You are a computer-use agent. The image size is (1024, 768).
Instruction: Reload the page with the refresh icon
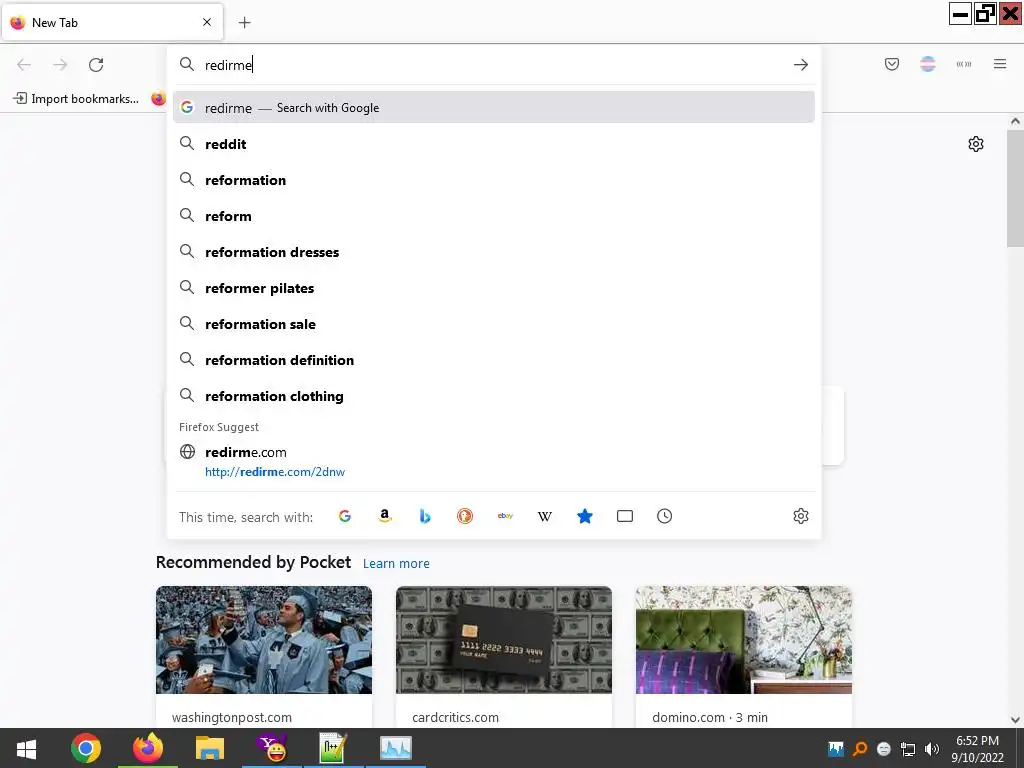(96, 65)
